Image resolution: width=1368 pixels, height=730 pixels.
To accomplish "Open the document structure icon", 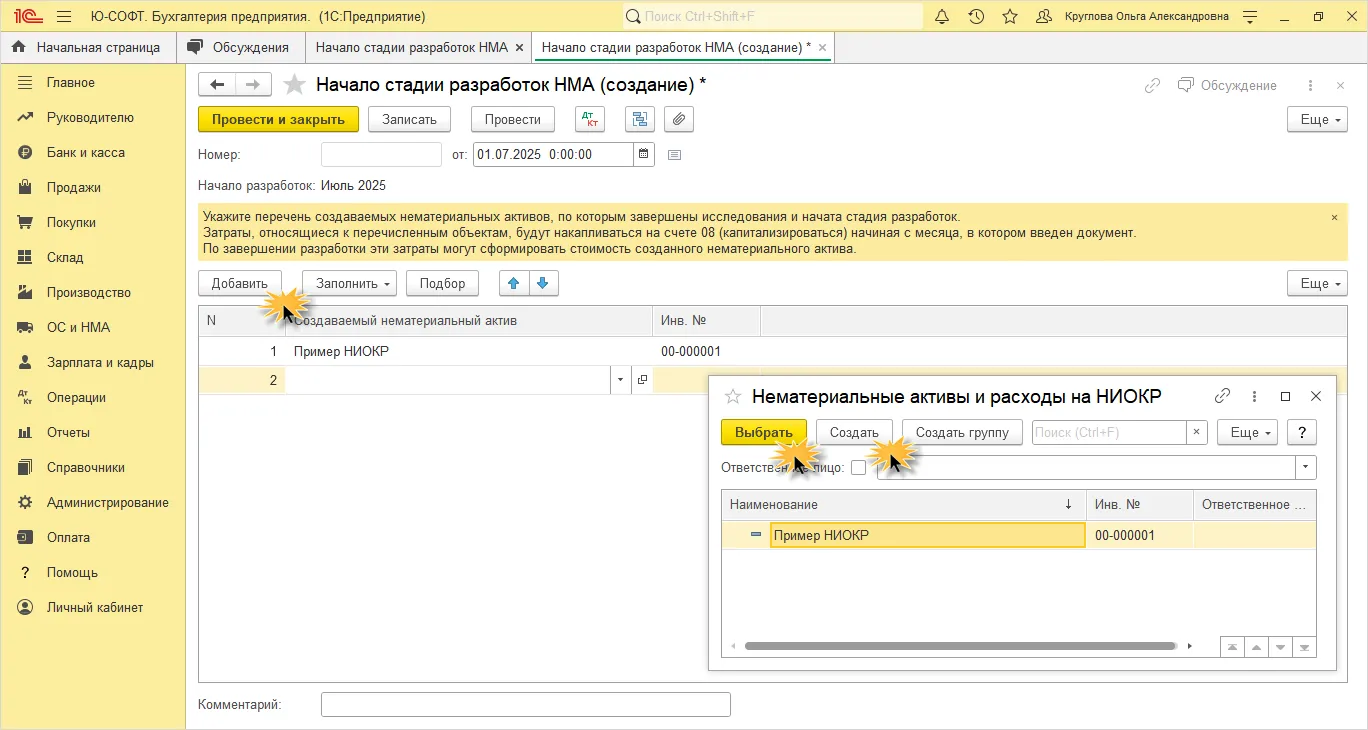I will [x=640, y=119].
